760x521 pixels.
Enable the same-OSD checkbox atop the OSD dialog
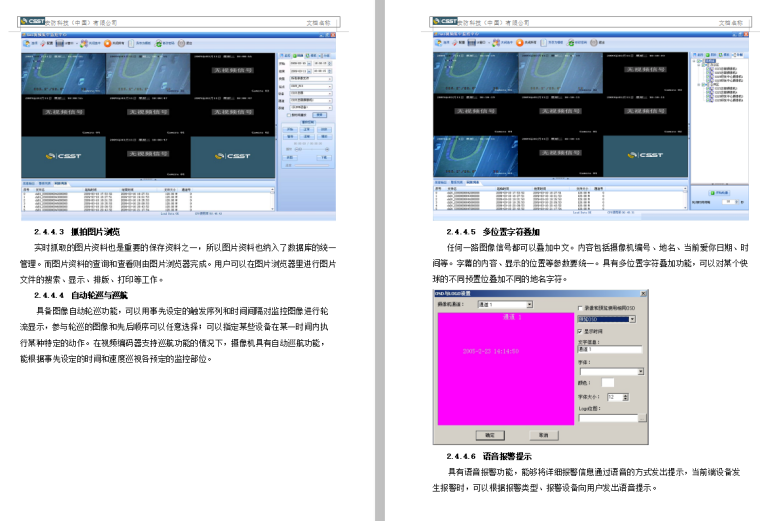coord(581,308)
